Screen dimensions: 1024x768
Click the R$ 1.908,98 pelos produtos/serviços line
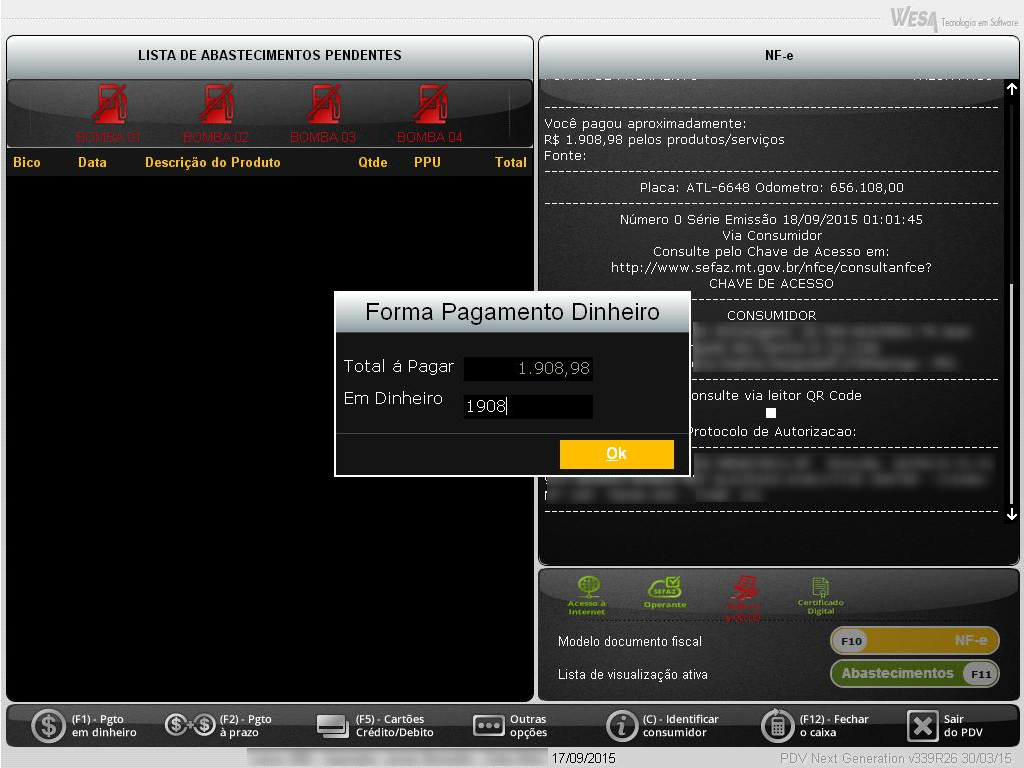tap(664, 139)
